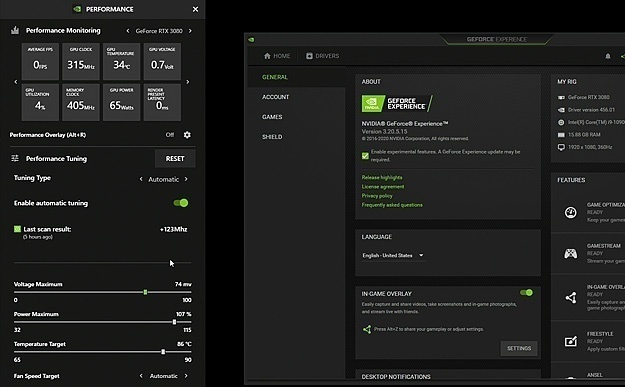Viewport: 625px width, 387px height.
Task: Select the GPU Temperature tile
Action: (122, 61)
